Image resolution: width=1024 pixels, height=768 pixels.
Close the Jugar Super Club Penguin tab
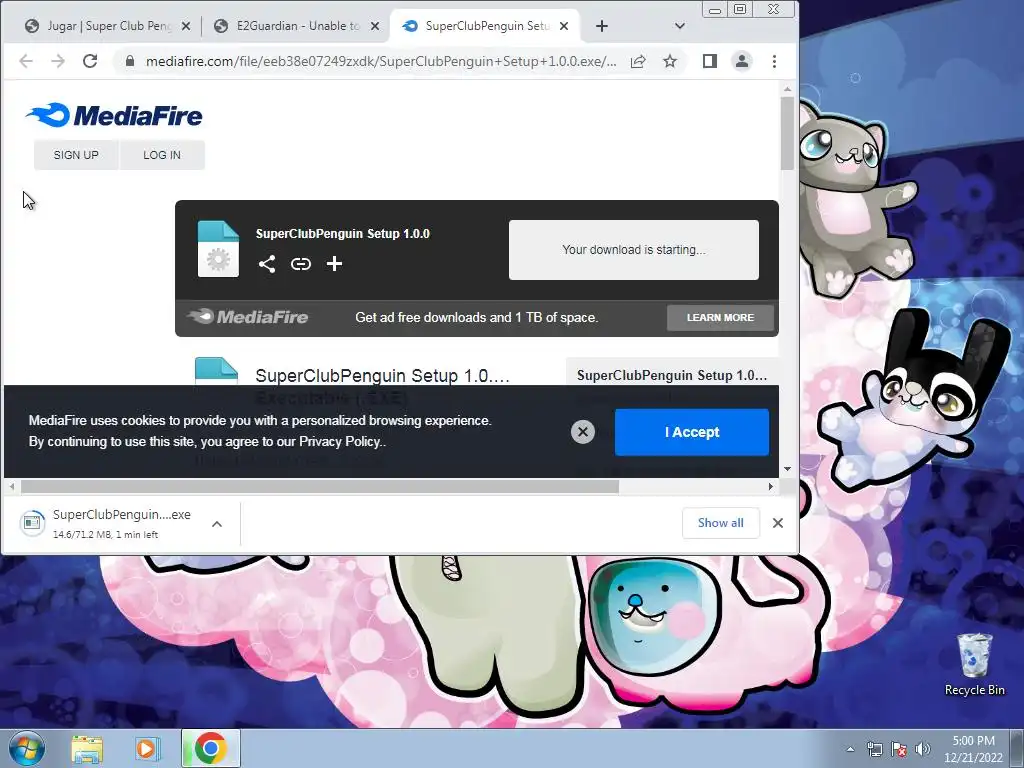[x=186, y=26]
